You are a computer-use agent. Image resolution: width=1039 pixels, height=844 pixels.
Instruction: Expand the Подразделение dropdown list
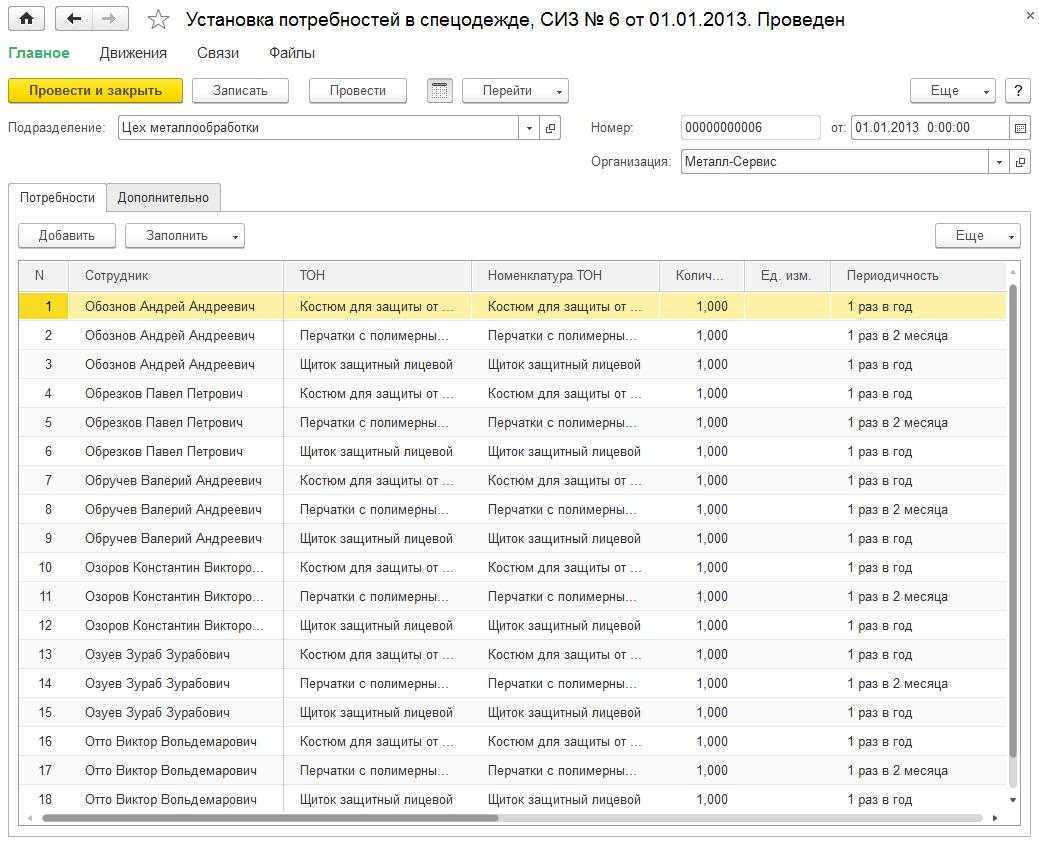click(x=529, y=128)
